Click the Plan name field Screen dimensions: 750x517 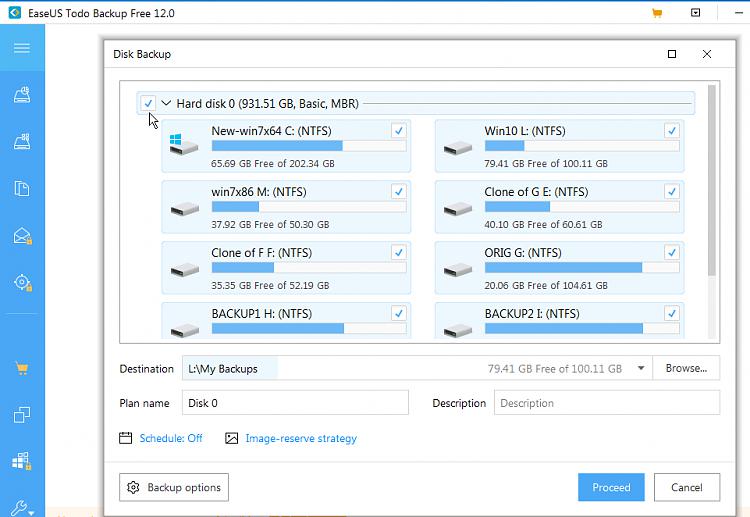pyautogui.click(x=295, y=403)
